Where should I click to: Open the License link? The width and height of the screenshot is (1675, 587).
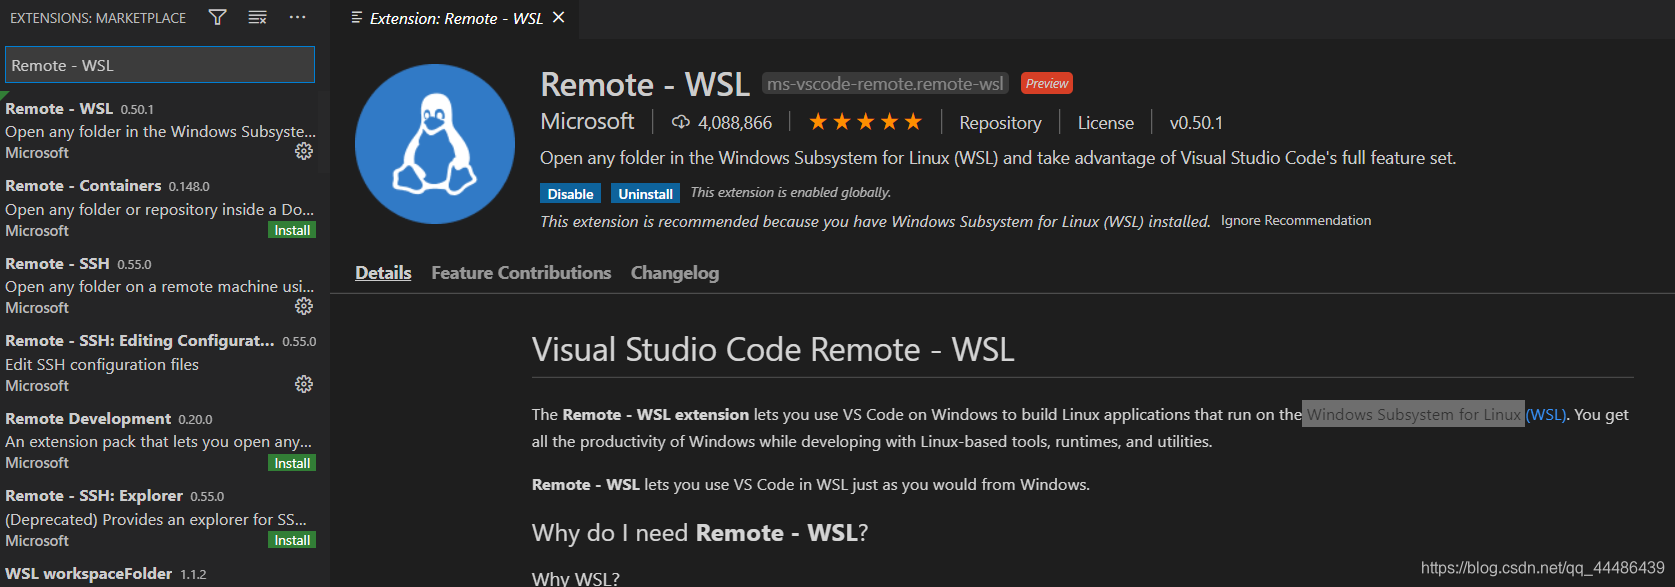[x=1105, y=123]
